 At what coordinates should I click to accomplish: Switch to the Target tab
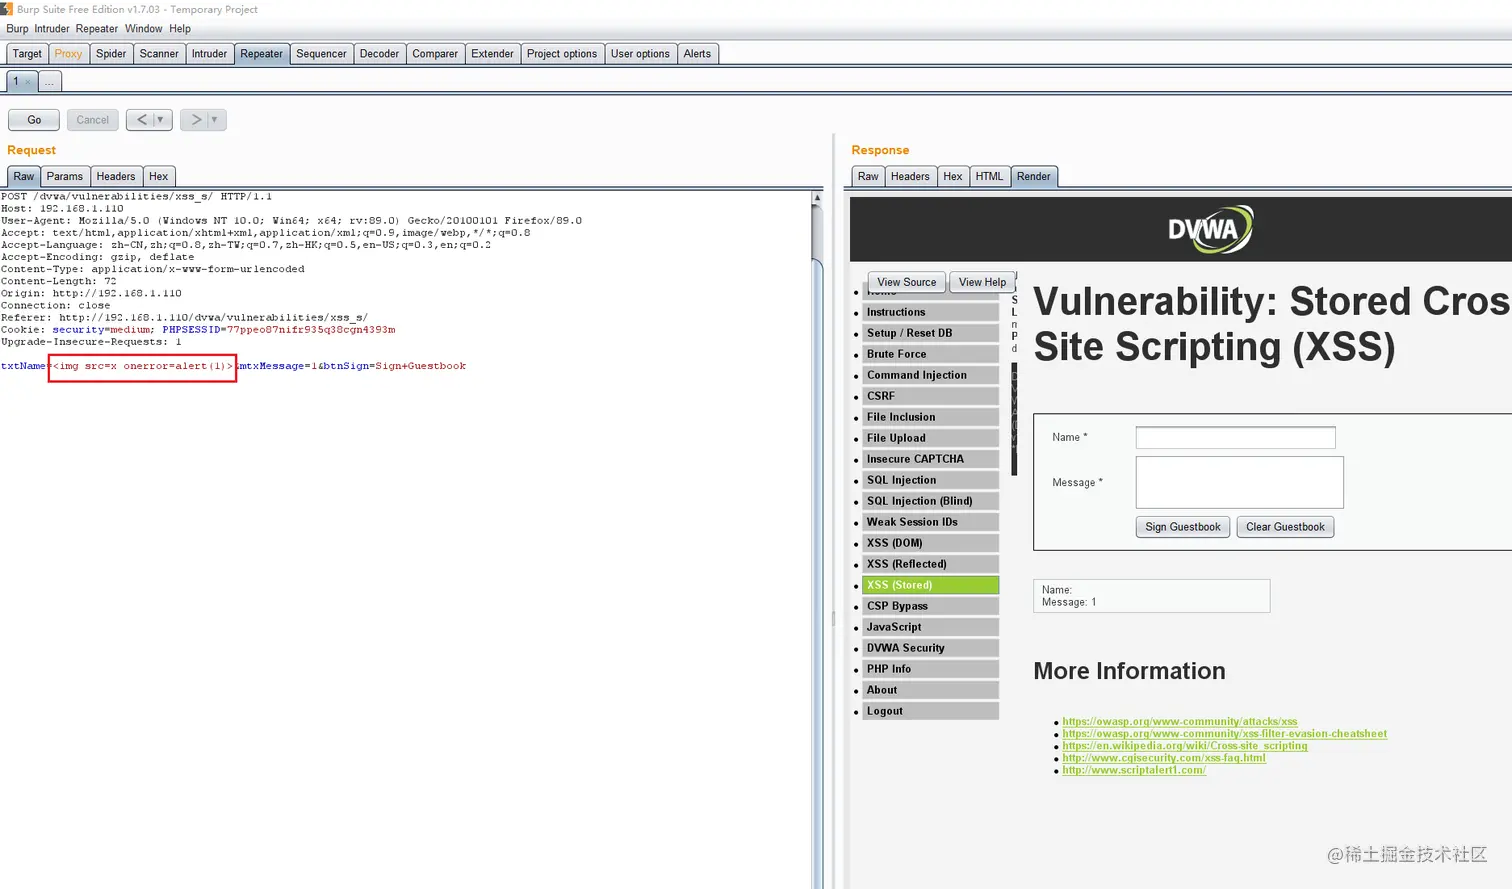click(27, 54)
